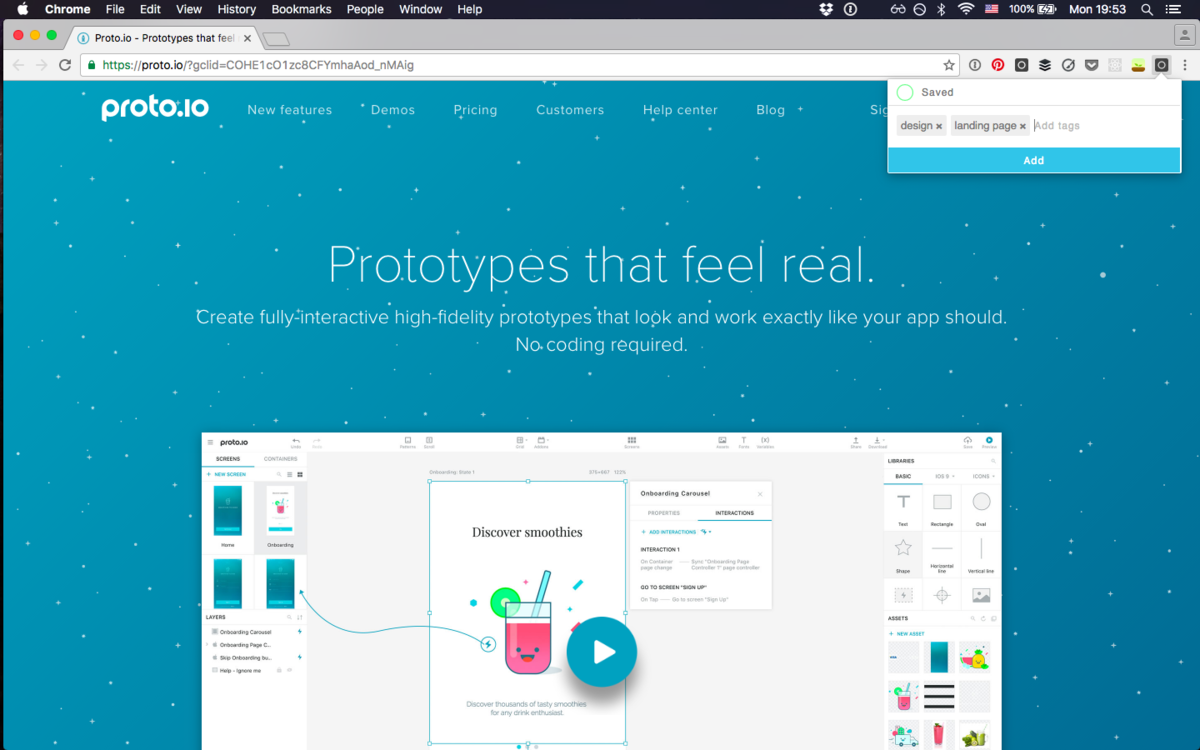Open the History menu
1200x750 pixels.
237,9
